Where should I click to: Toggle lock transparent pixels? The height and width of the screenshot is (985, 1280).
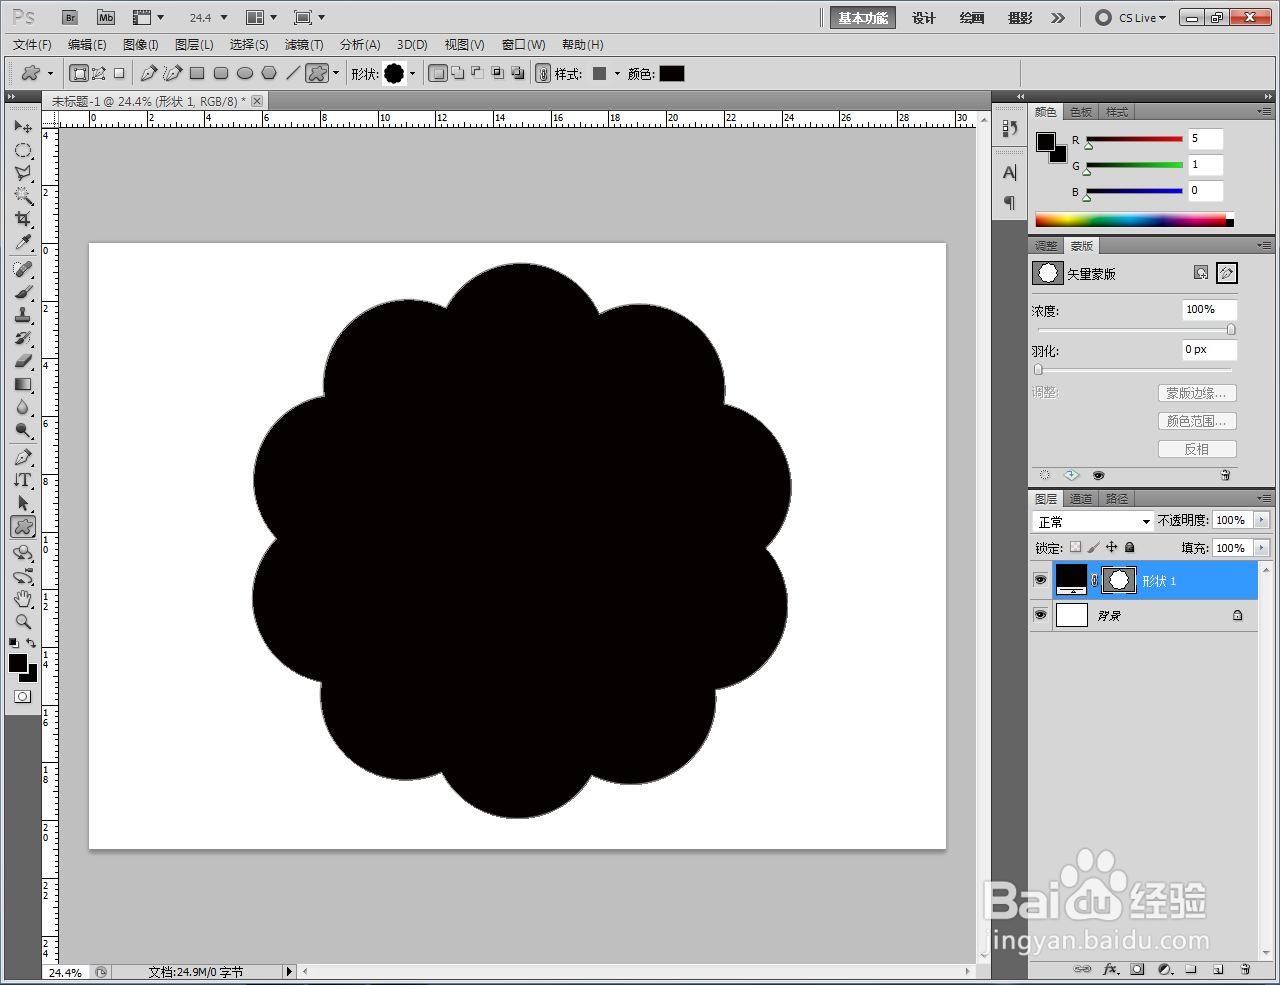(1075, 547)
